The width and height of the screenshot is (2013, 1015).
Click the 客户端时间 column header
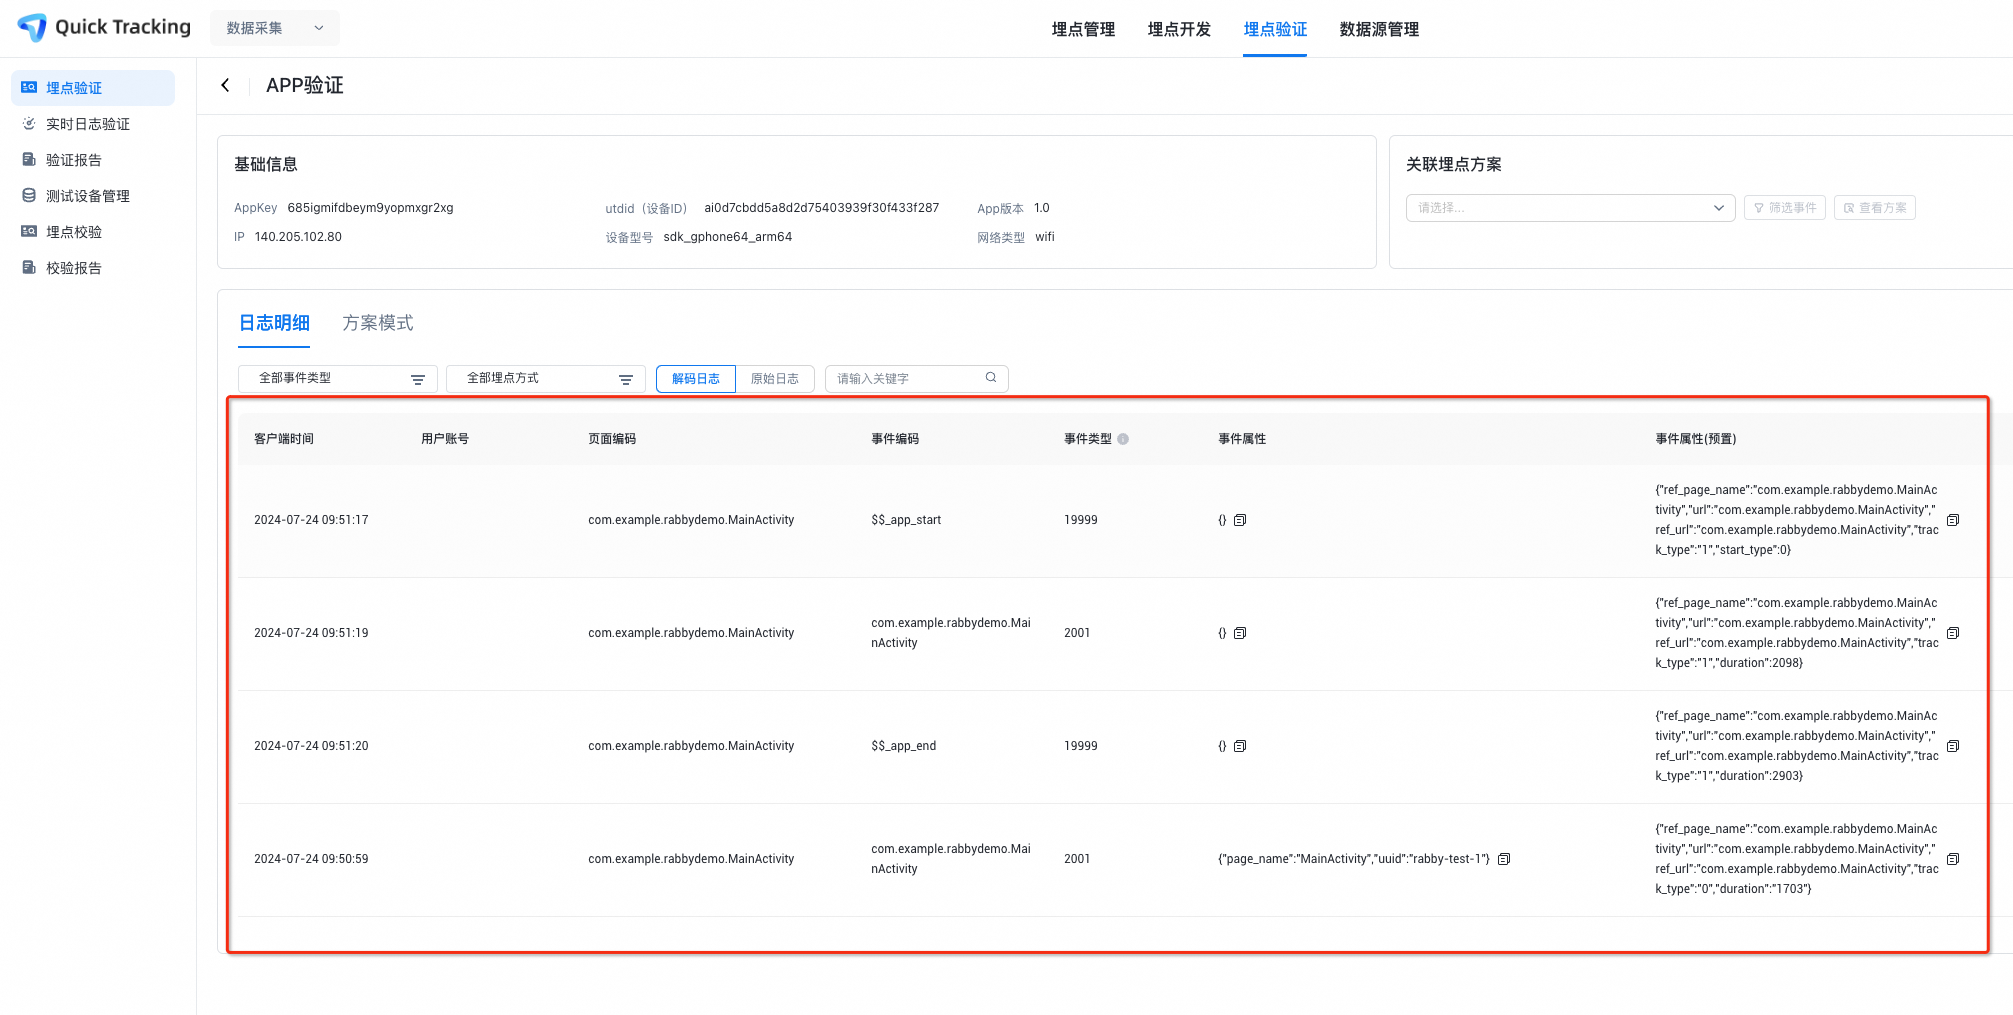pos(284,439)
